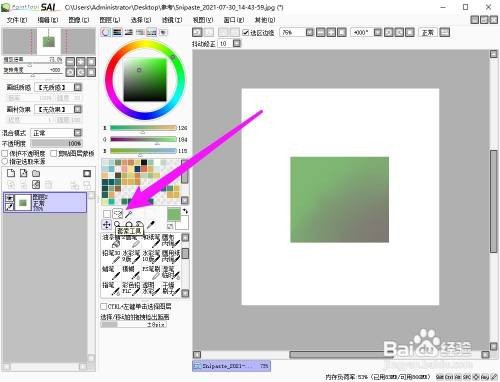Open the 抖动修正 stabilizer dropdown
Viewport: 500px width, 382px height.
(237, 43)
